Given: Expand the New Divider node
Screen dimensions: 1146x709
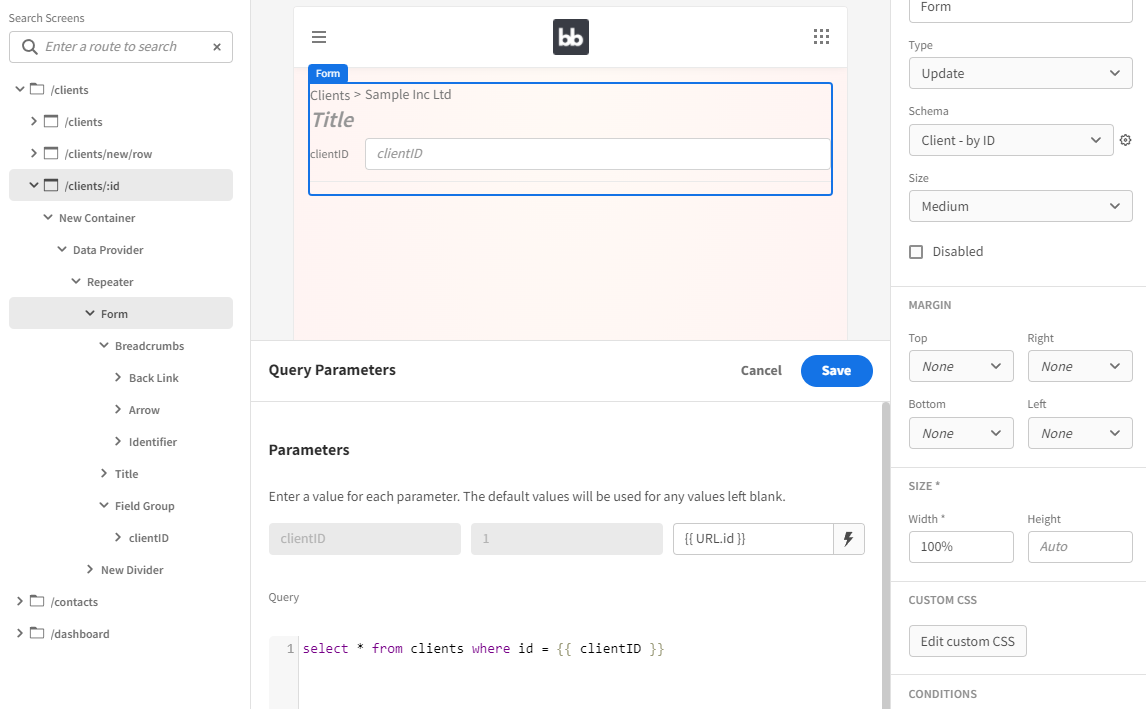Looking at the screenshot, I should pos(90,569).
